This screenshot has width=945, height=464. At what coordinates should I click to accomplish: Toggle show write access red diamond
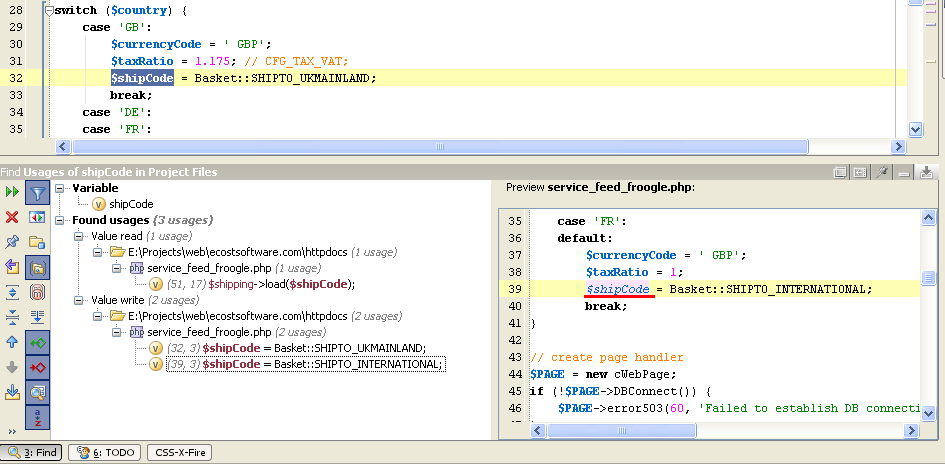[x=37, y=368]
